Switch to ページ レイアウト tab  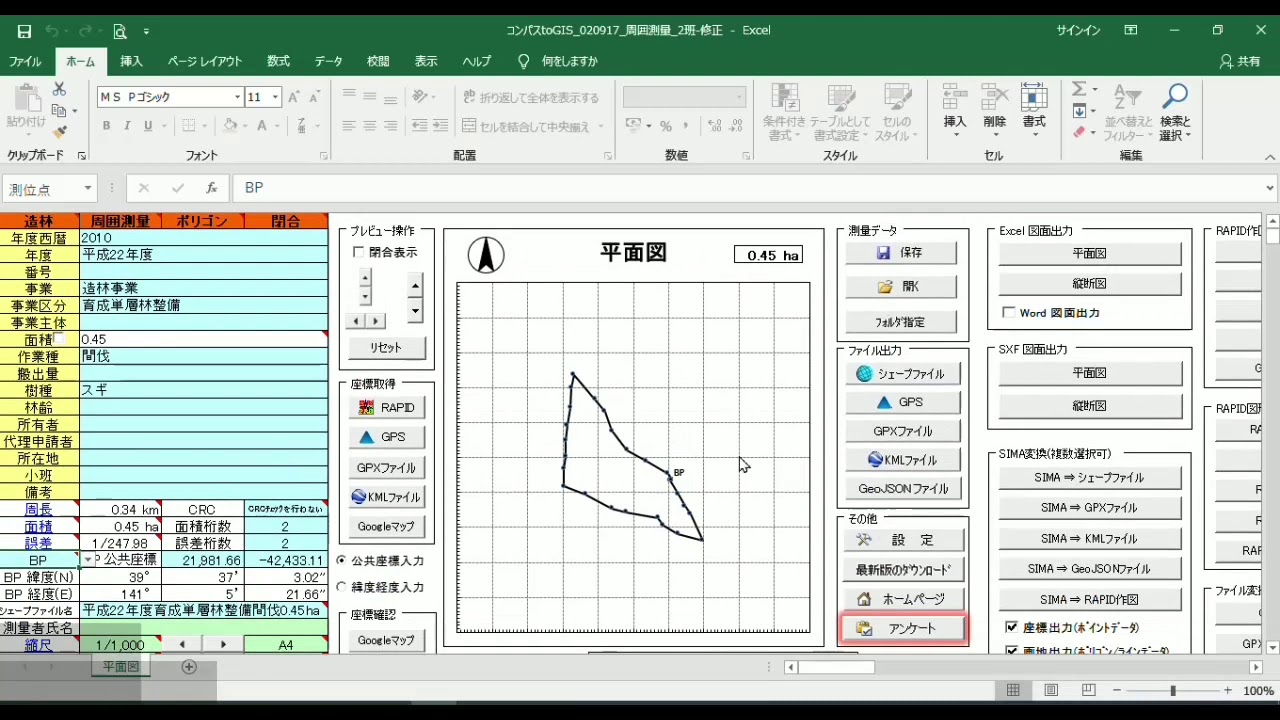tap(205, 61)
